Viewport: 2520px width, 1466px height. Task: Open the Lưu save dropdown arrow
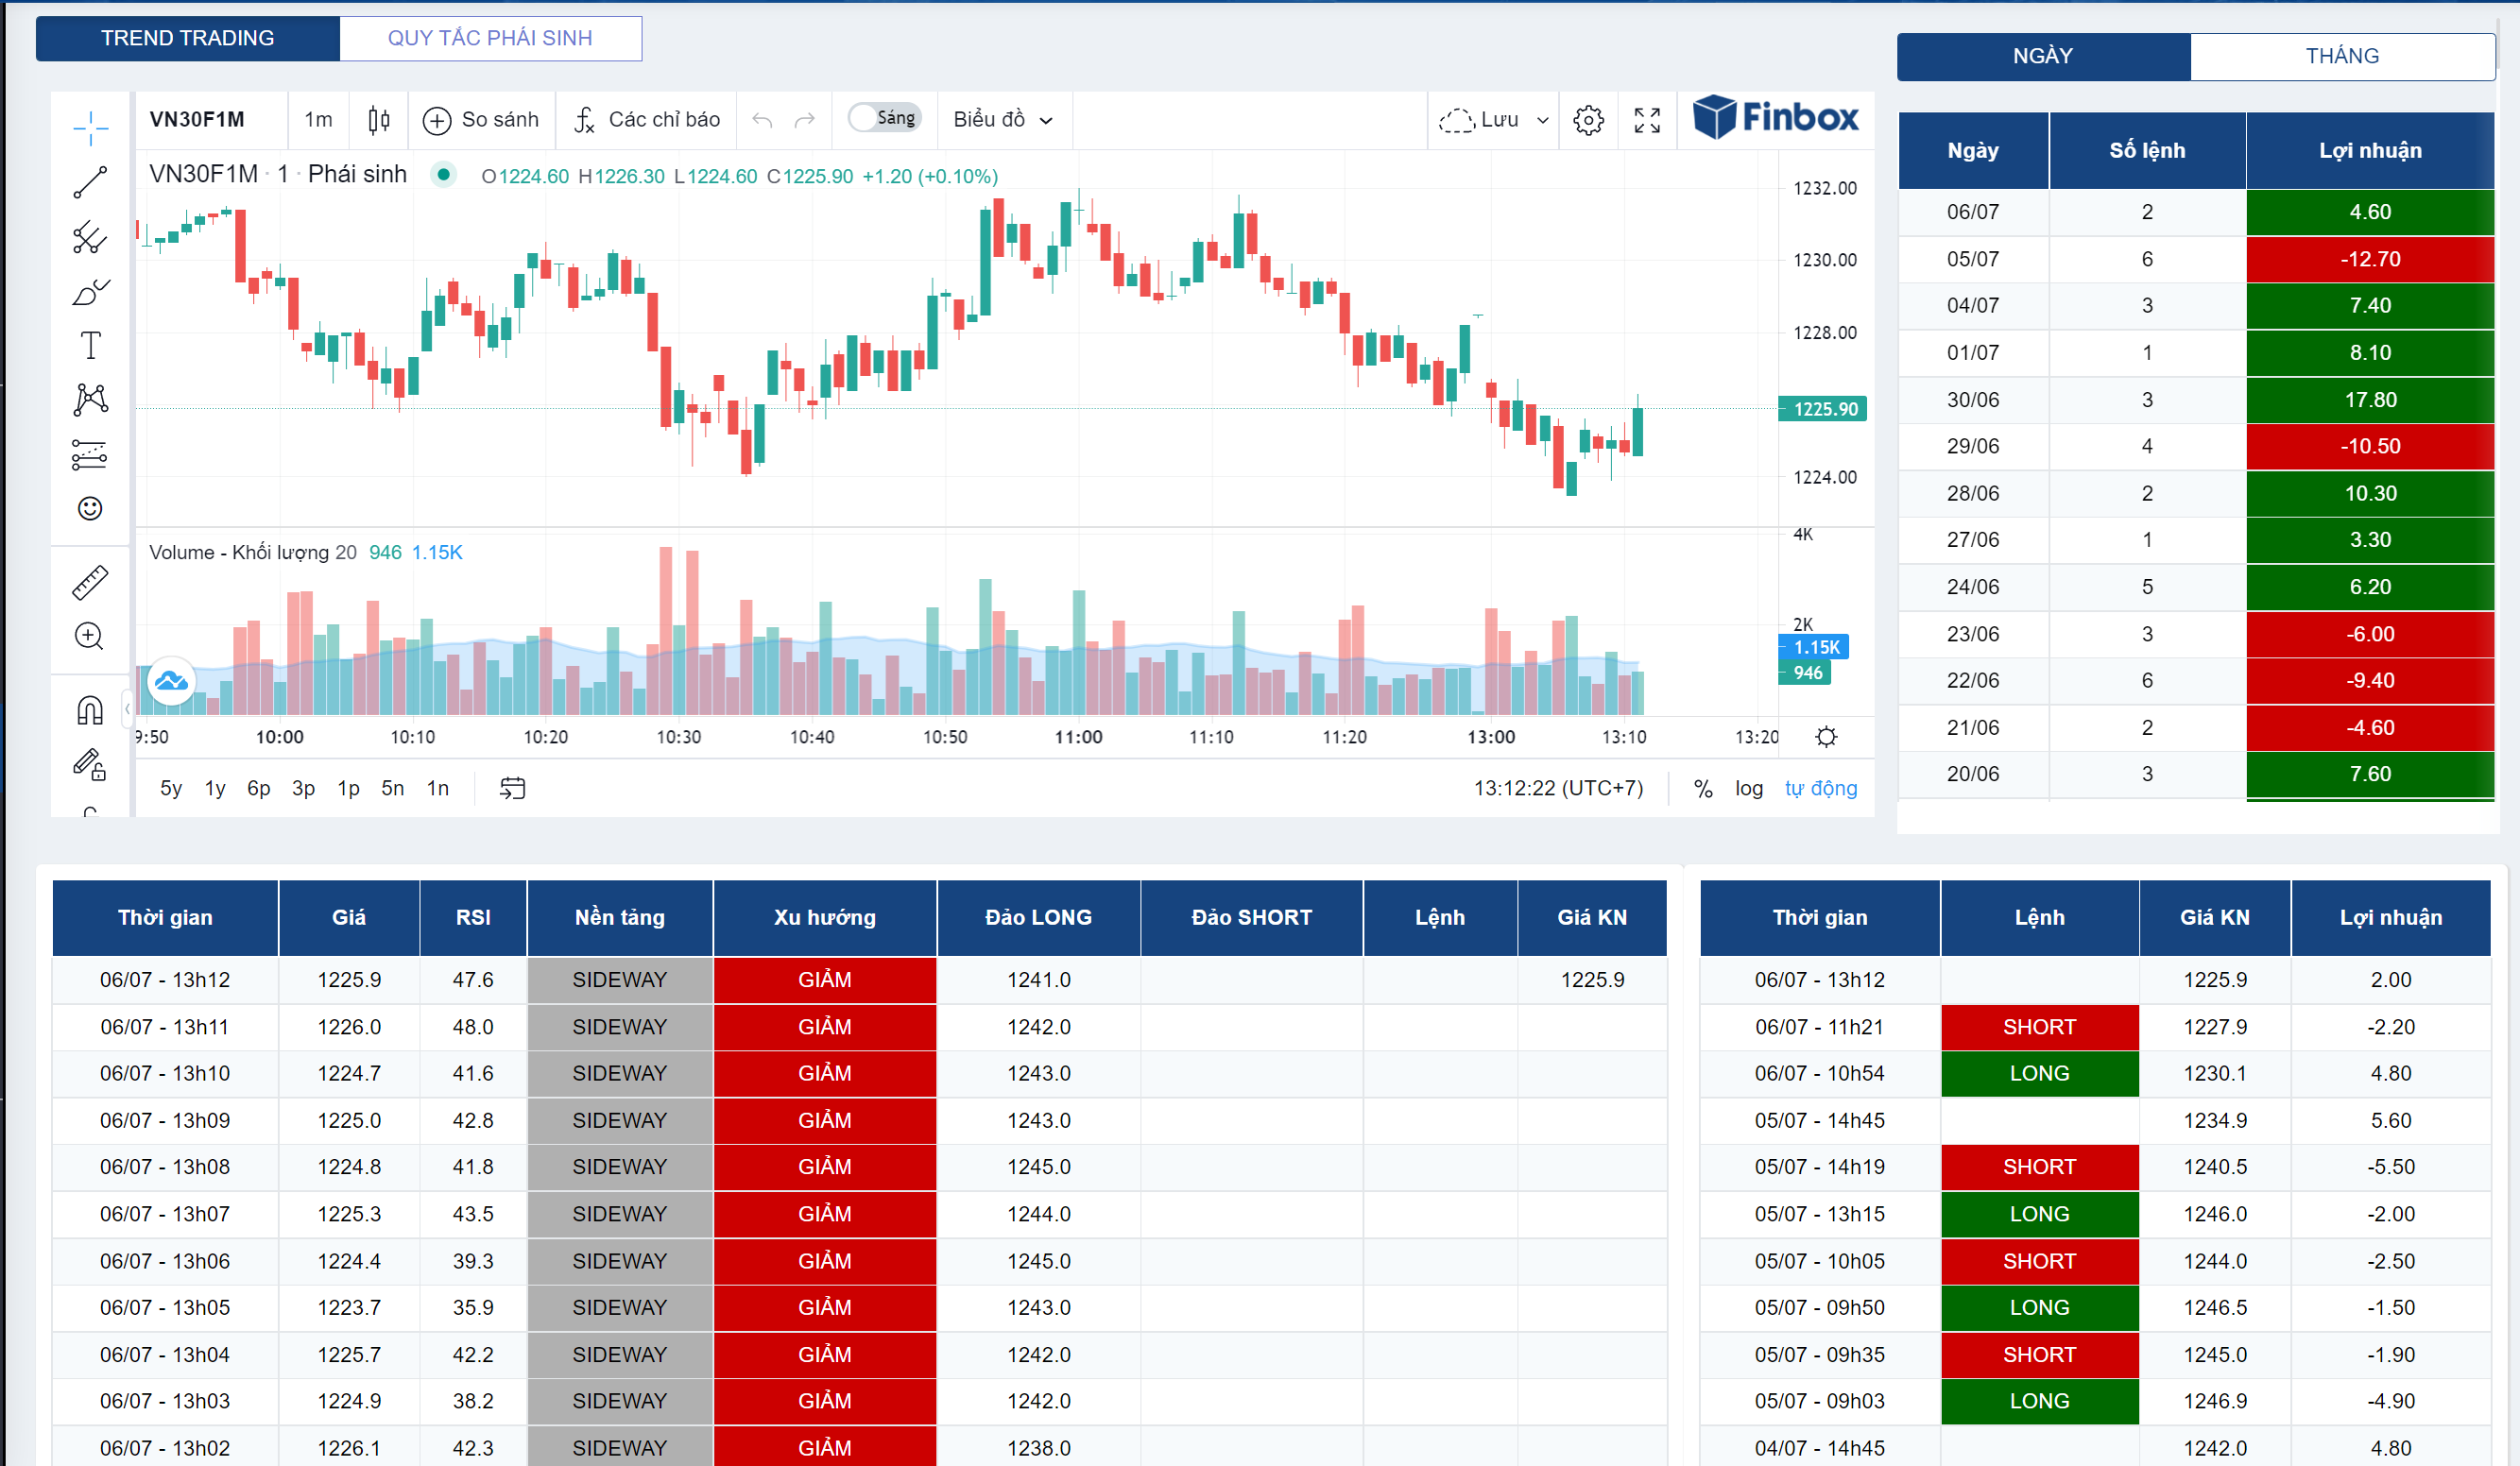(x=1542, y=120)
